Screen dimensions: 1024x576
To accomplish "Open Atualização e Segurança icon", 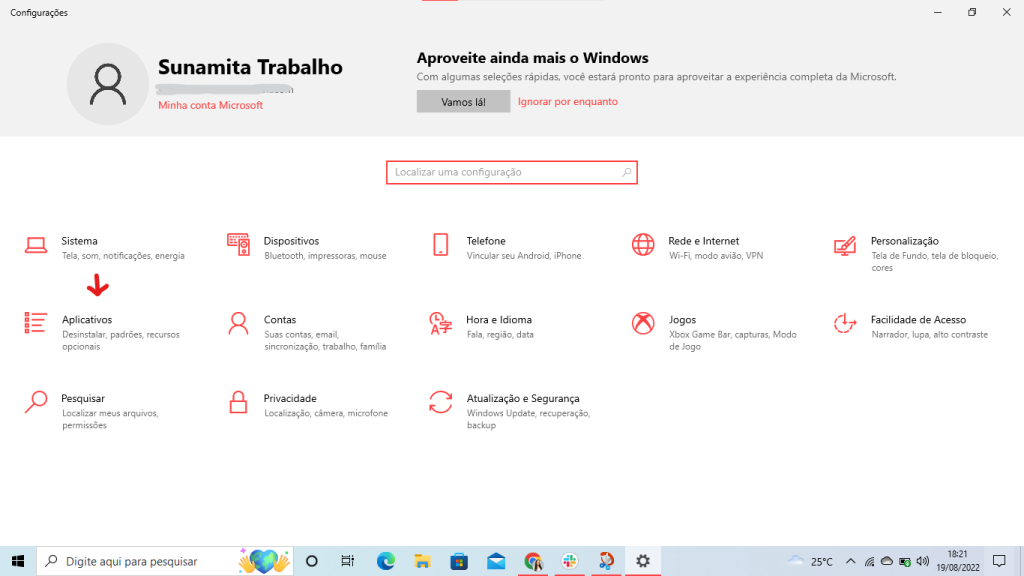I will (440, 402).
